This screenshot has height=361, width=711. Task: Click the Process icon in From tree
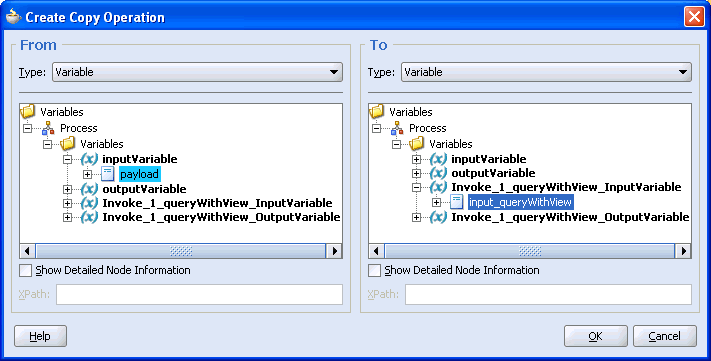tap(48, 128)
